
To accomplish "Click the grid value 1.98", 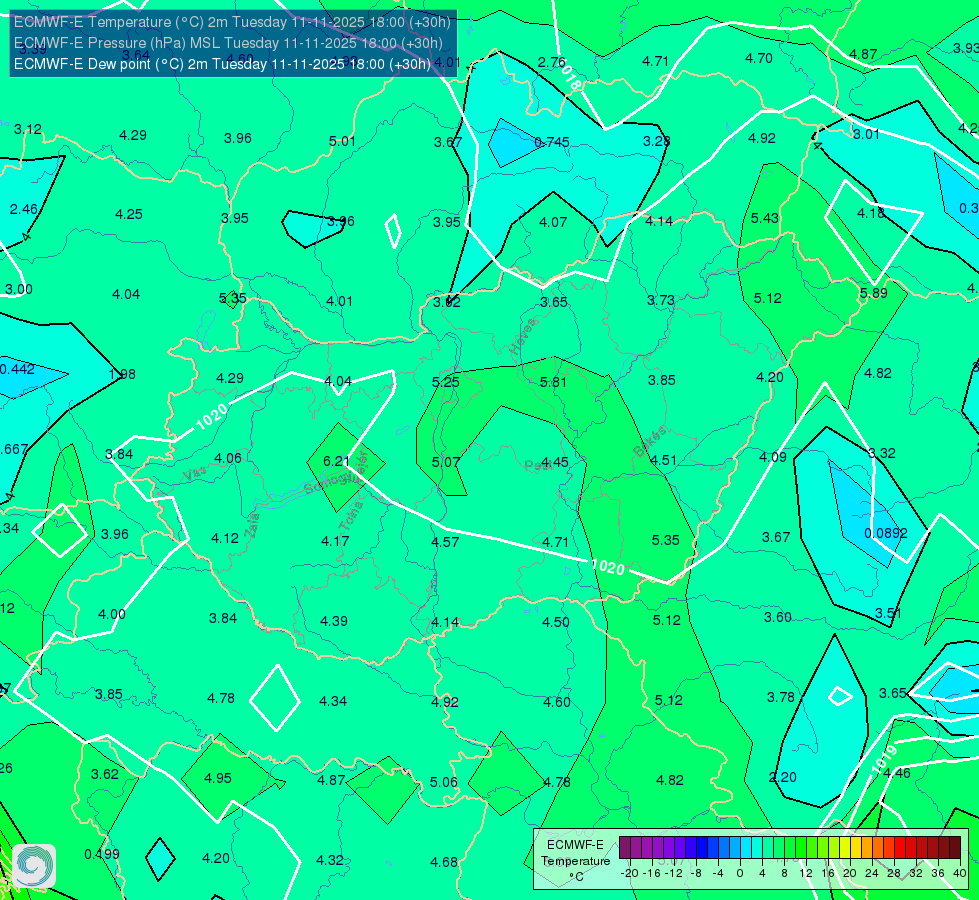I will coord(122,374).
